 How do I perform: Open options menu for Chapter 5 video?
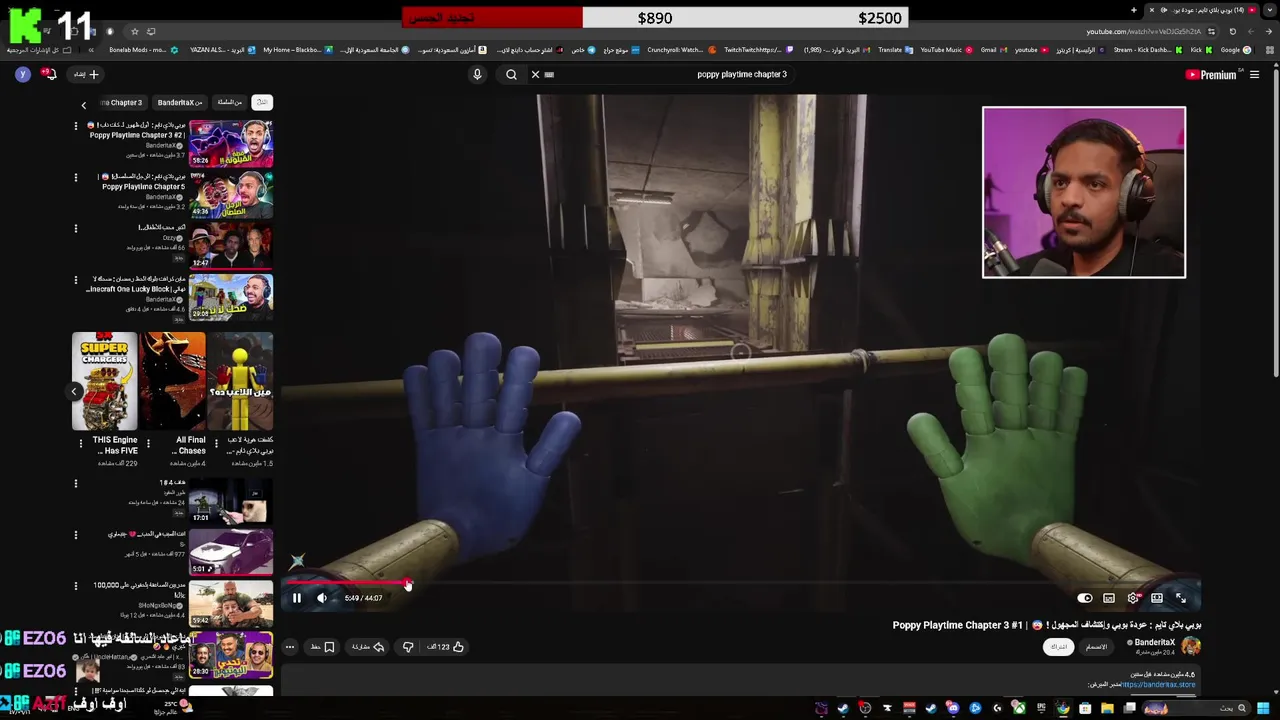tap(75, 177)
